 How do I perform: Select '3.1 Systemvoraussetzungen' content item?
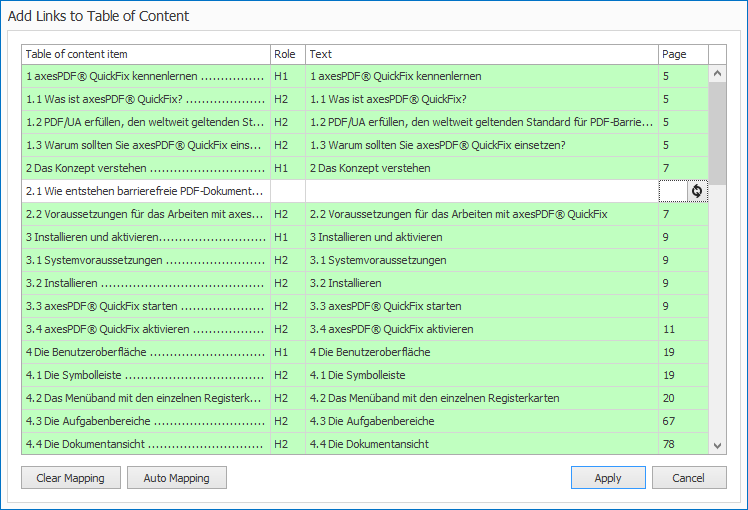tap(146, 260)
